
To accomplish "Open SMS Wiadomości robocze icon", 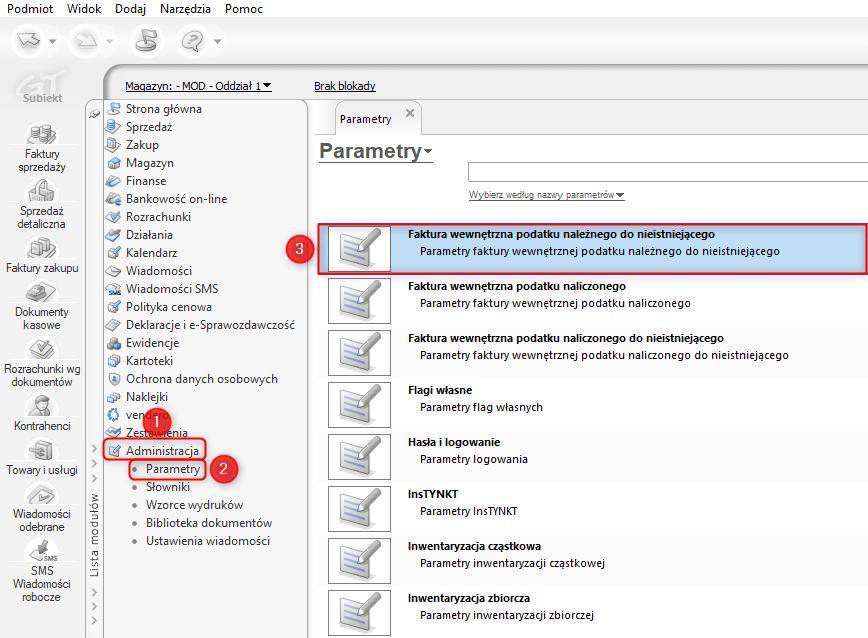I will [x=42, y=551].
